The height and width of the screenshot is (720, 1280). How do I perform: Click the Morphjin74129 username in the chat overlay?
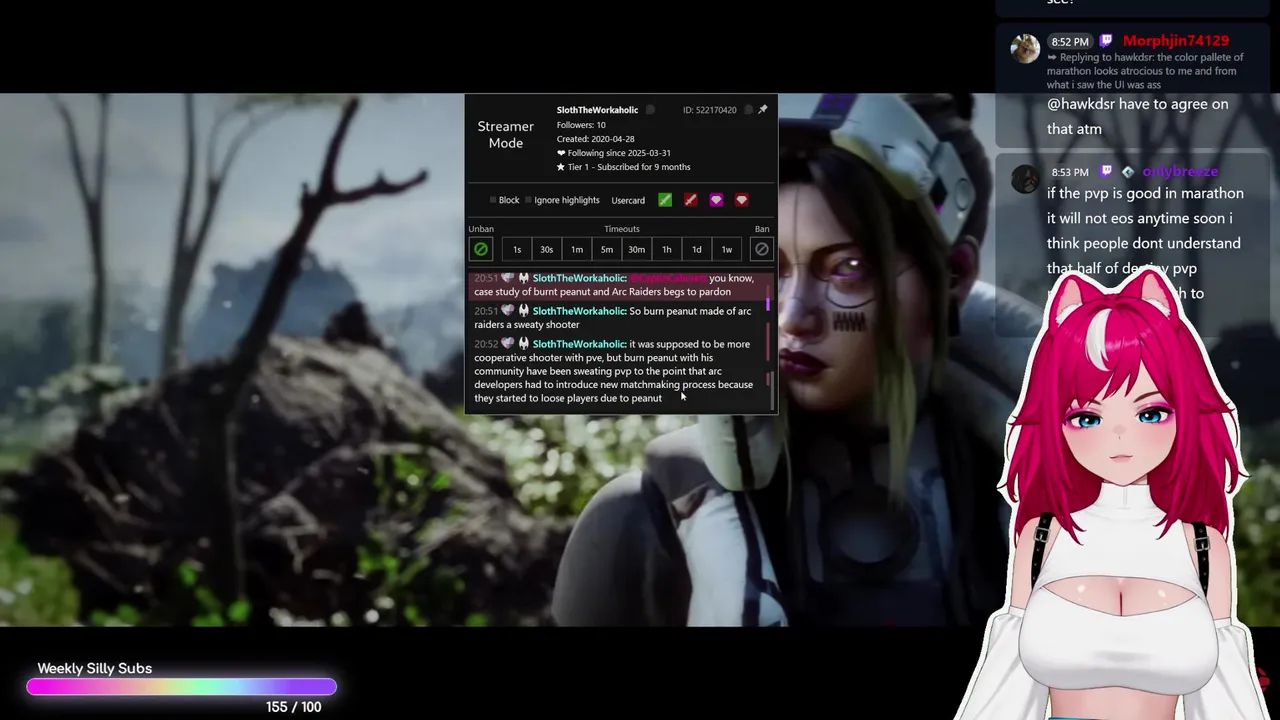(x=1175, y=41)
